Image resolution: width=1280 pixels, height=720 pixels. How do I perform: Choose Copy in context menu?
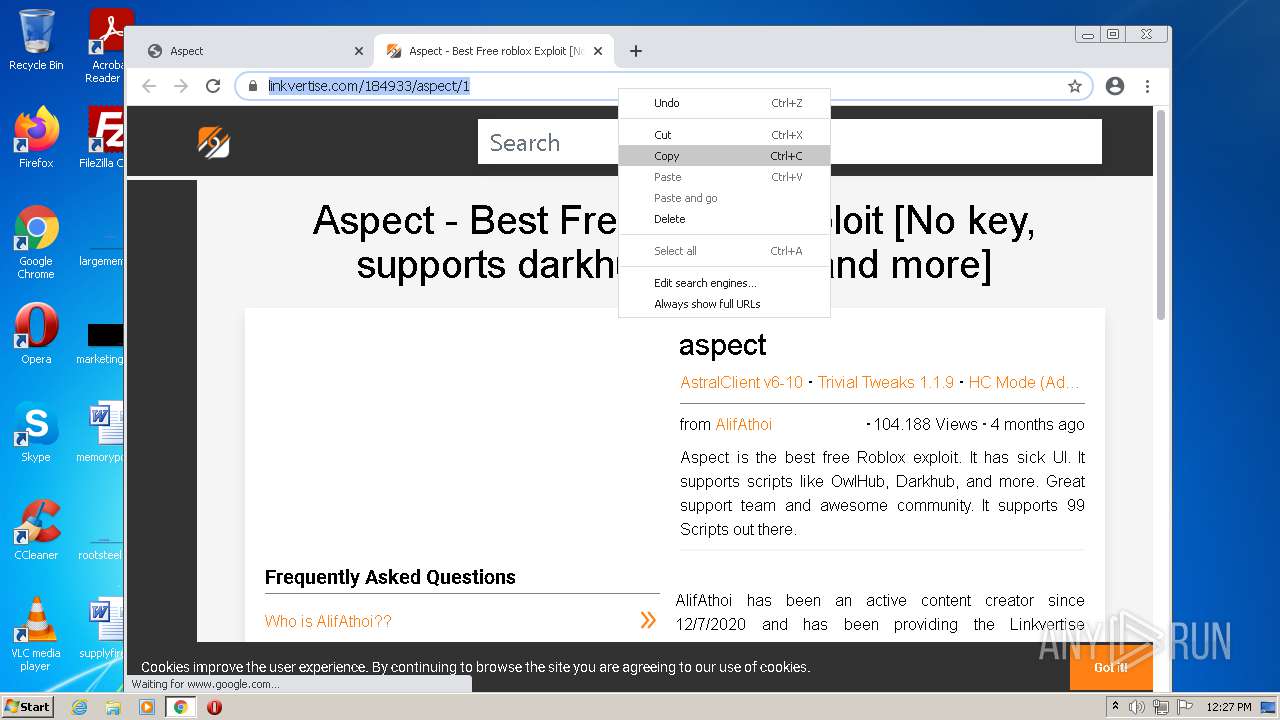pyautogui.click(x=724, y=156)
